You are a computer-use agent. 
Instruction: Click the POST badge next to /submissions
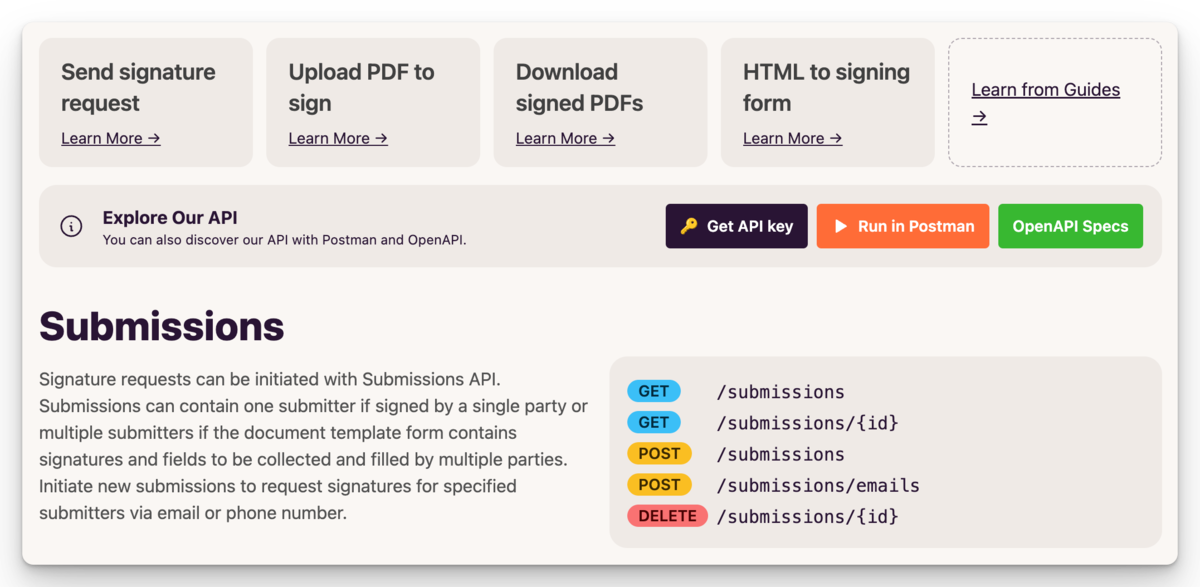click(660, 453)
